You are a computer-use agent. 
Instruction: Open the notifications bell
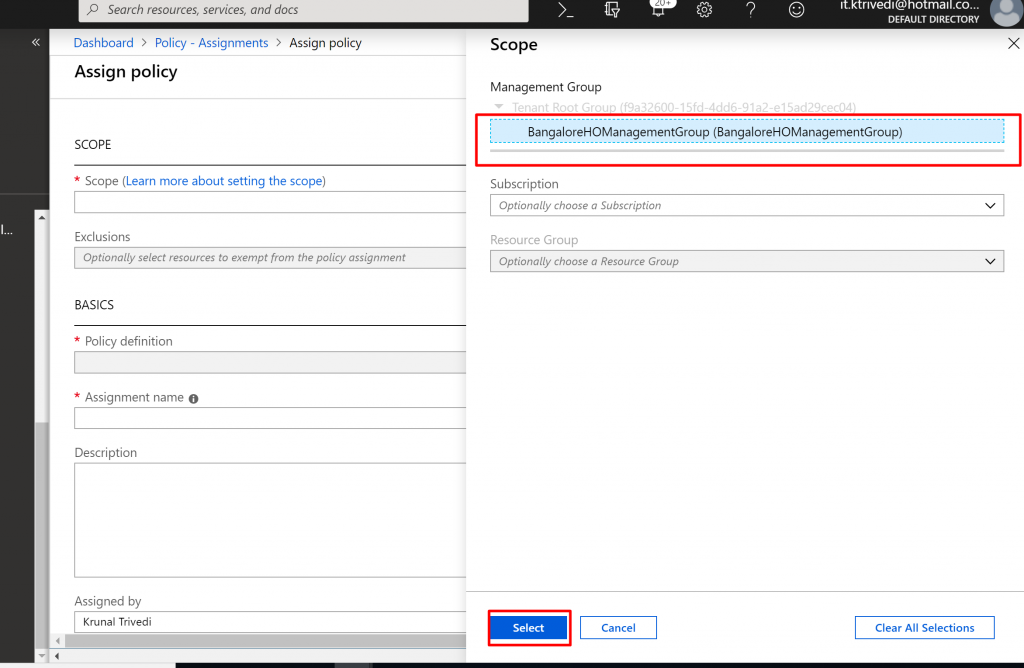coord(659,10)
